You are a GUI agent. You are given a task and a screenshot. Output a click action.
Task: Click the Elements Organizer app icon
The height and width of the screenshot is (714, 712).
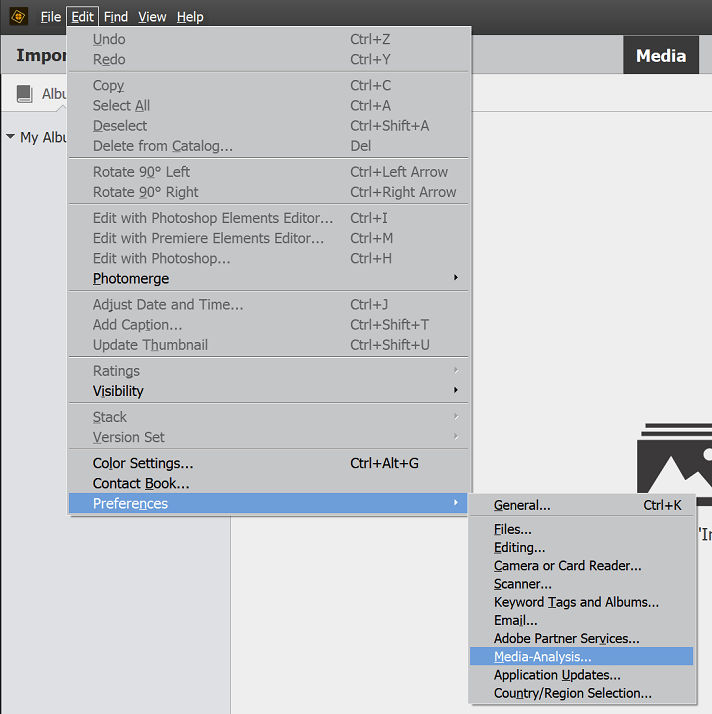[19, 17]
